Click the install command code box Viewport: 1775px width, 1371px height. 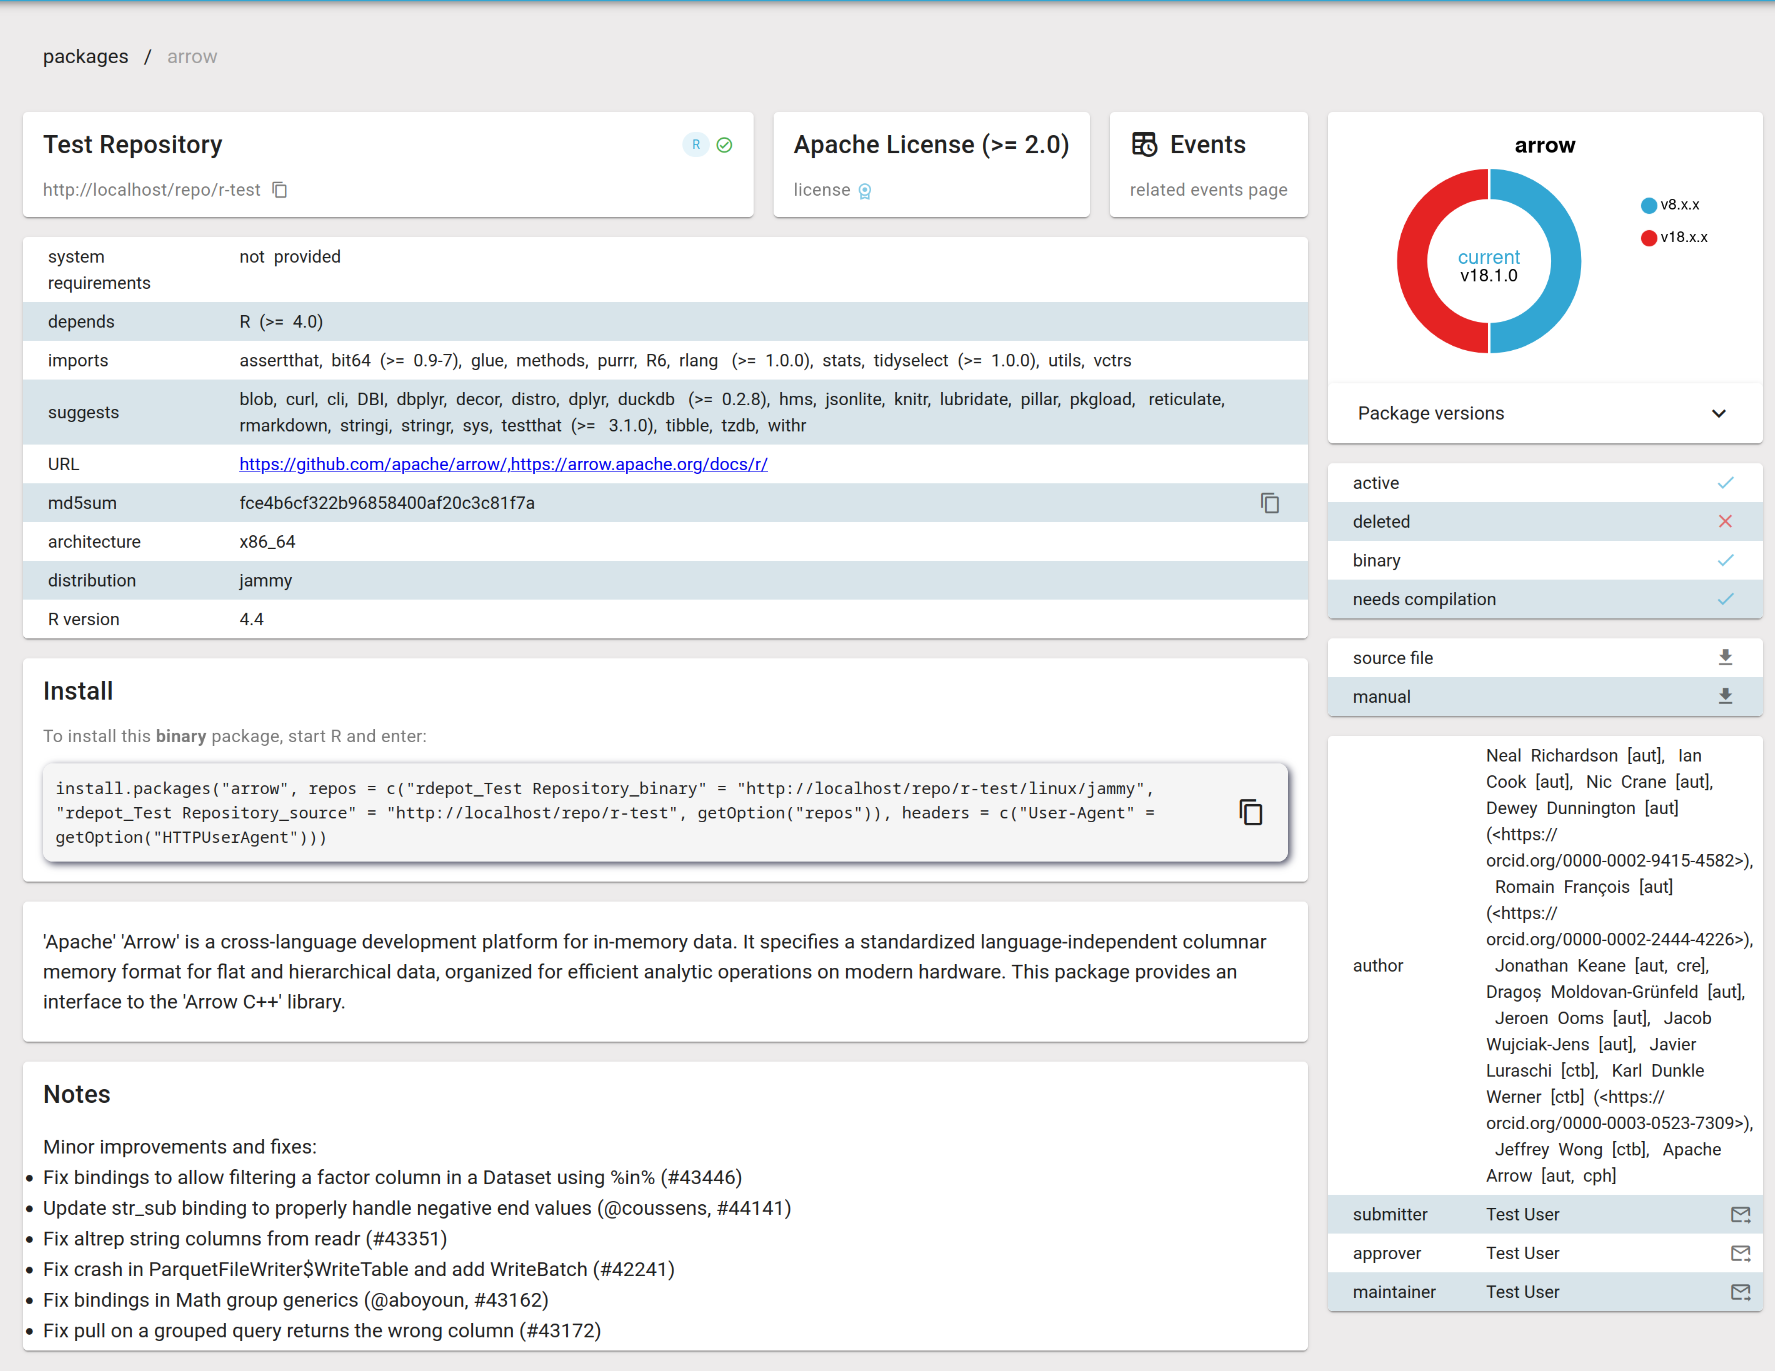pos(665,813)
